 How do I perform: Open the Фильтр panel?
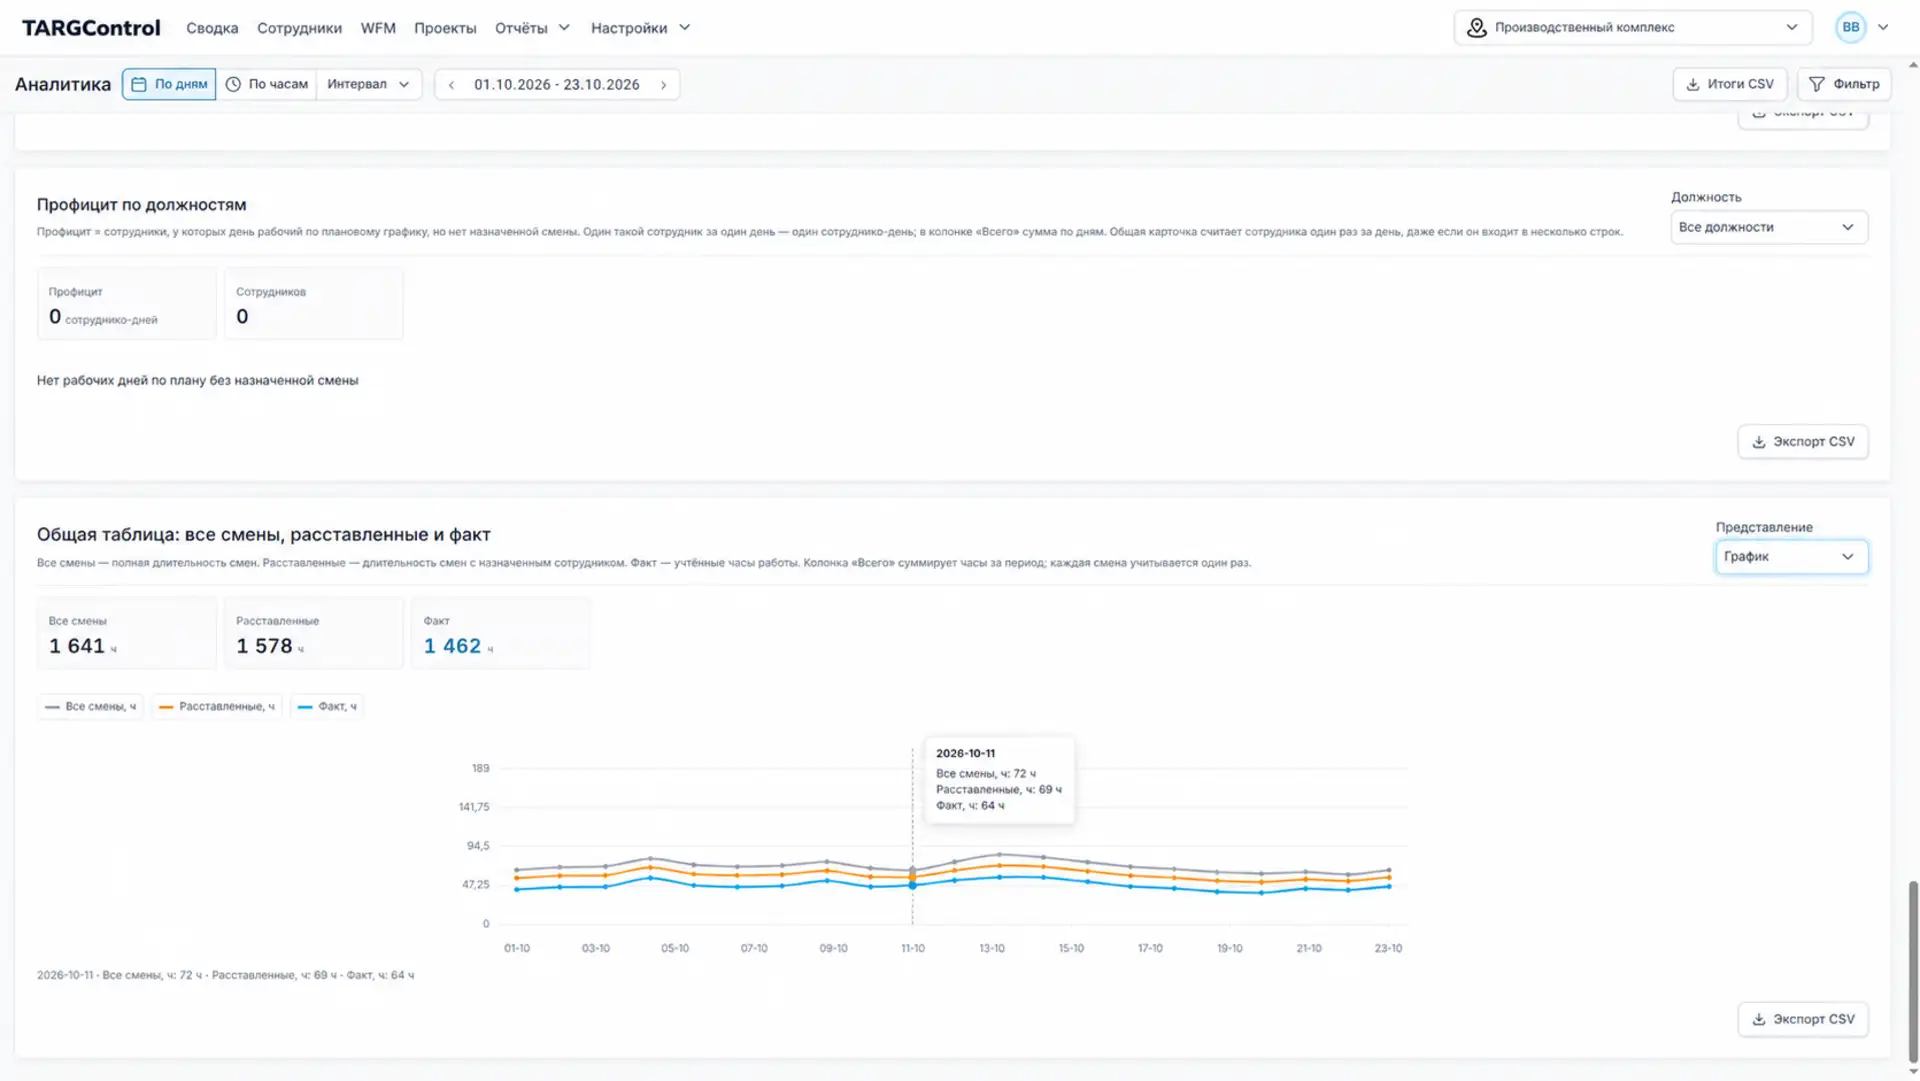click(1844, 84)
